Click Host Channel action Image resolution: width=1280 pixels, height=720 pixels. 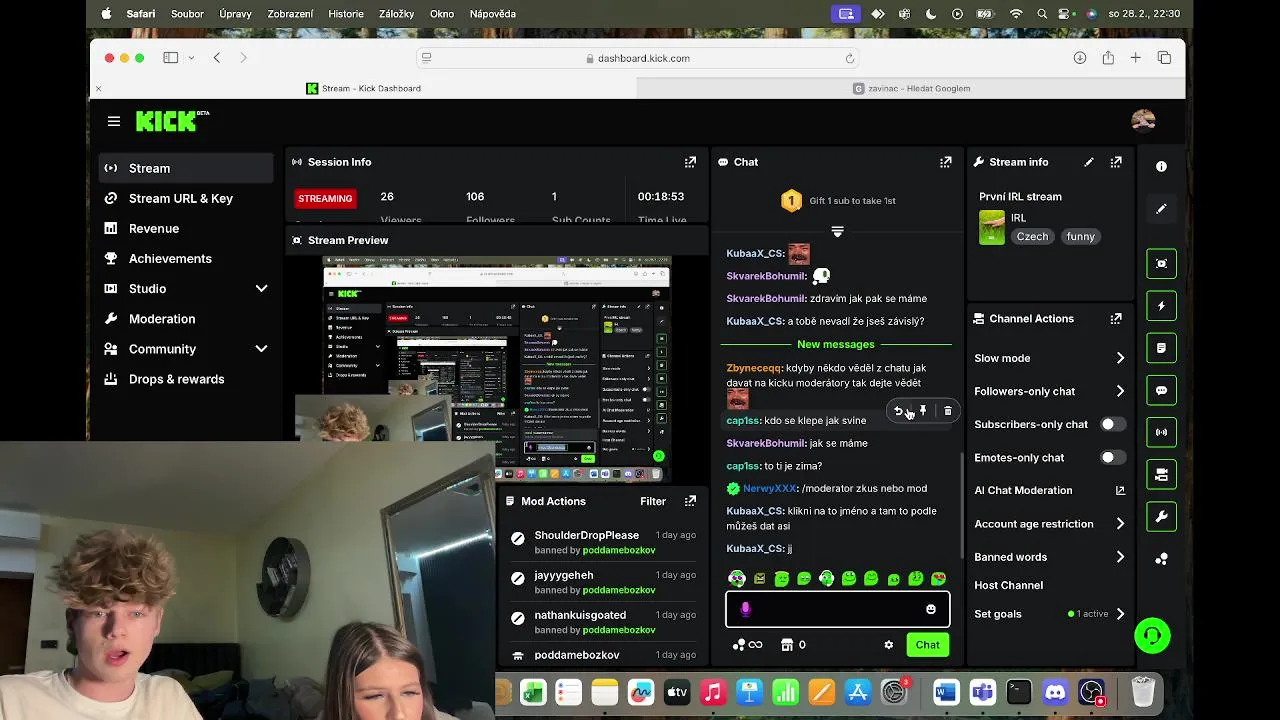1008,585
